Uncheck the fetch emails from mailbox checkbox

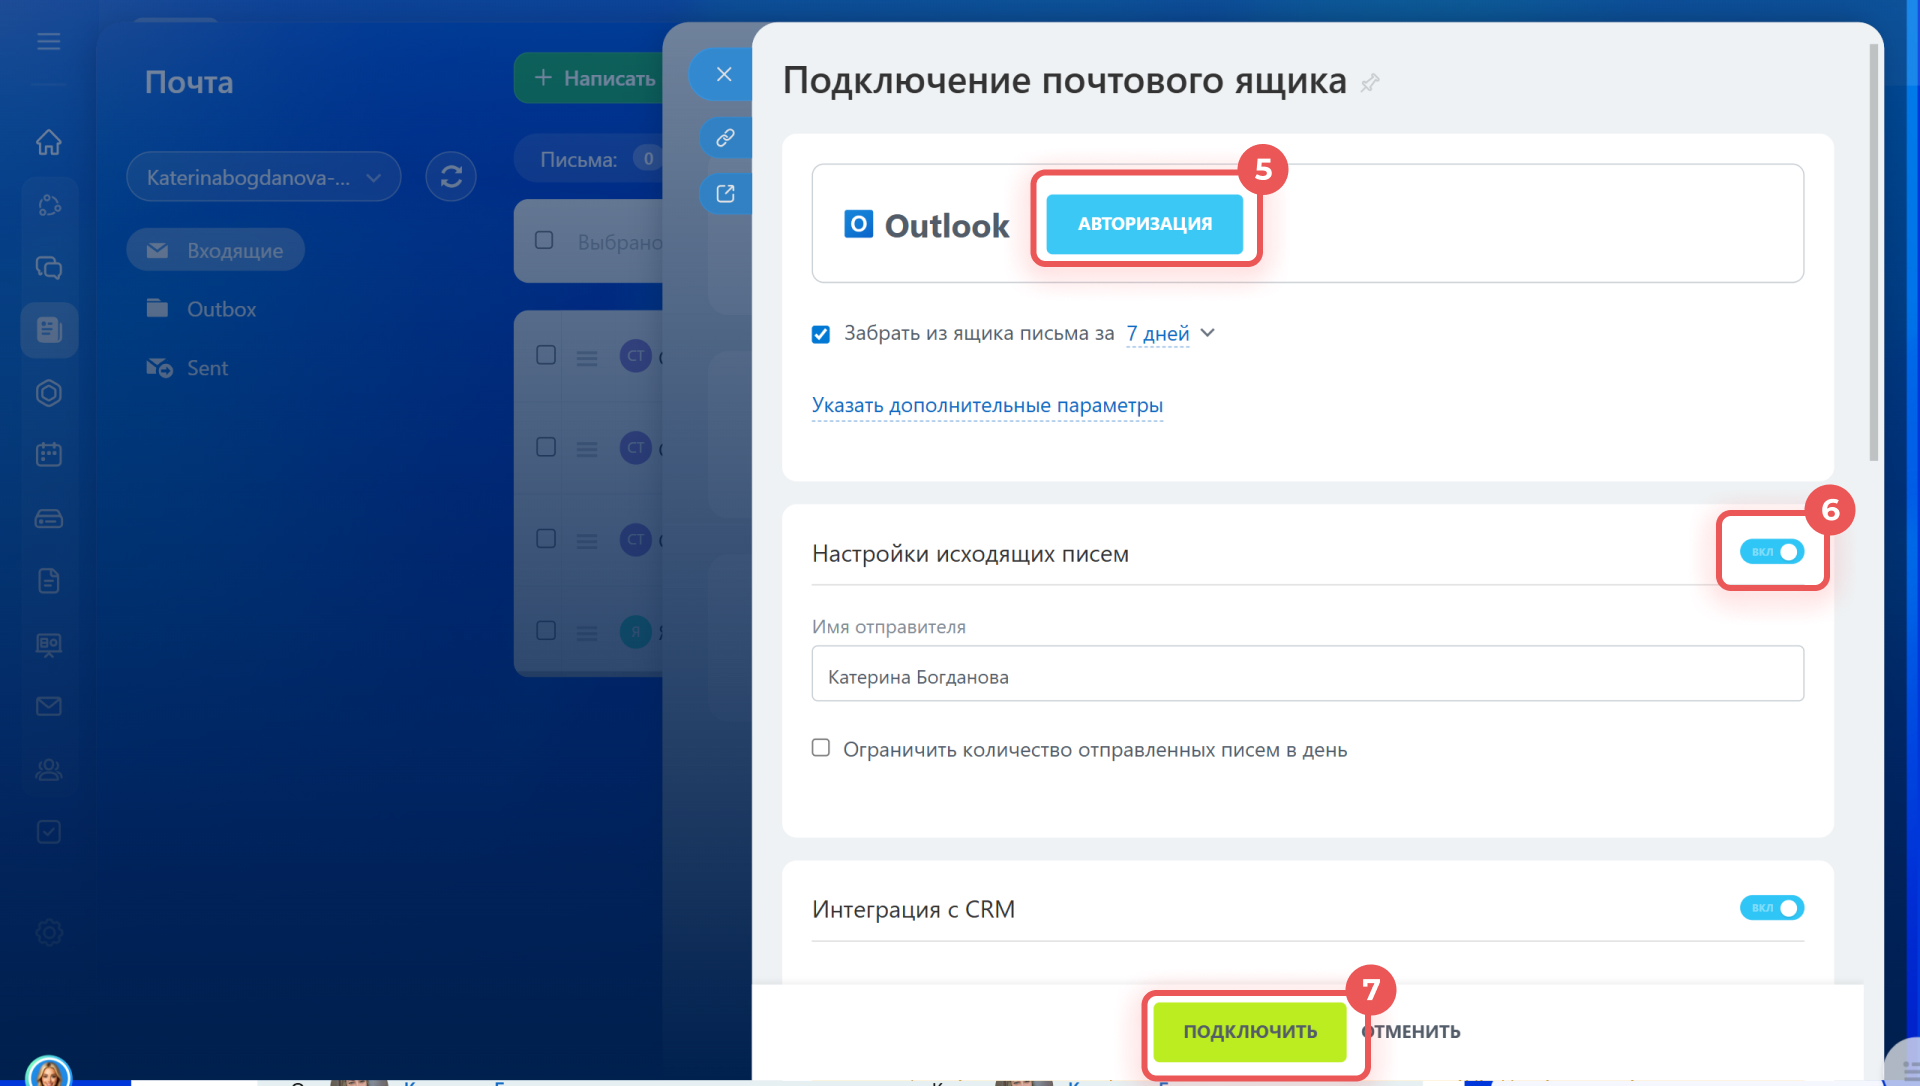click(821, 334)
